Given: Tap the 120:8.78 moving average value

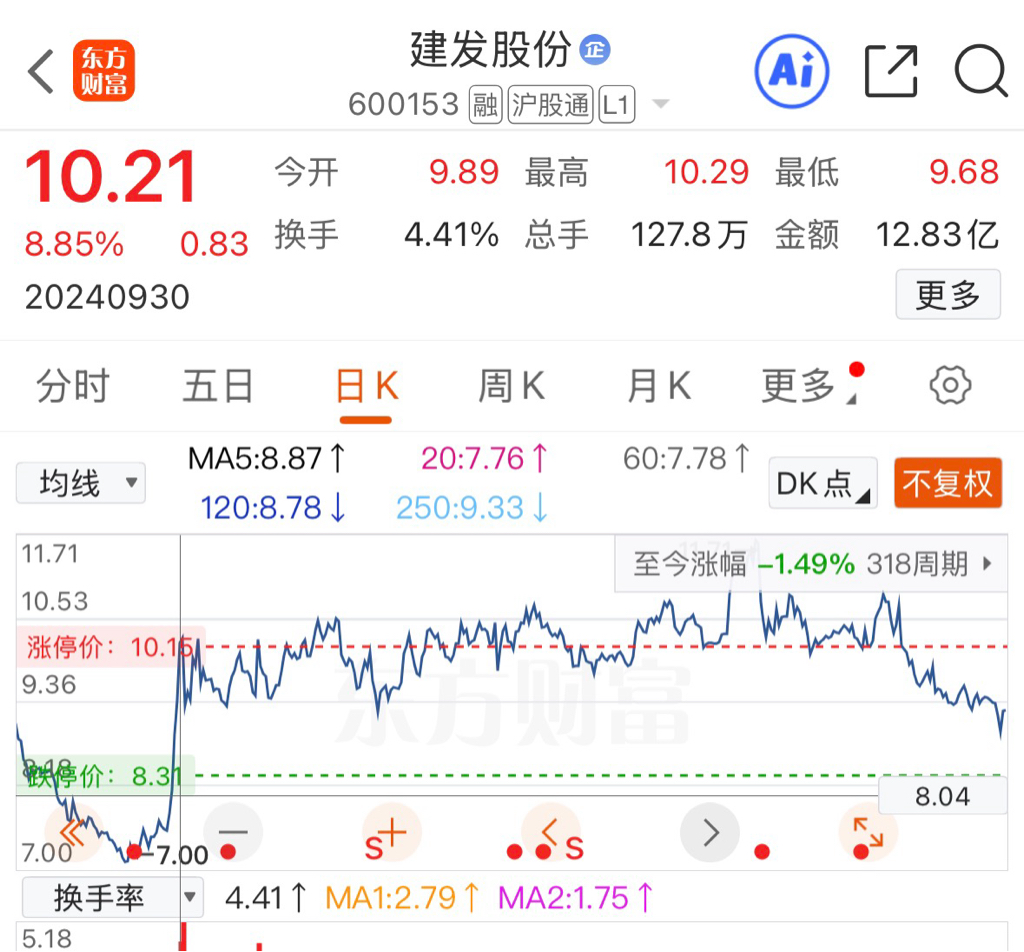Looking at the screenshot, I should [272, 508].
